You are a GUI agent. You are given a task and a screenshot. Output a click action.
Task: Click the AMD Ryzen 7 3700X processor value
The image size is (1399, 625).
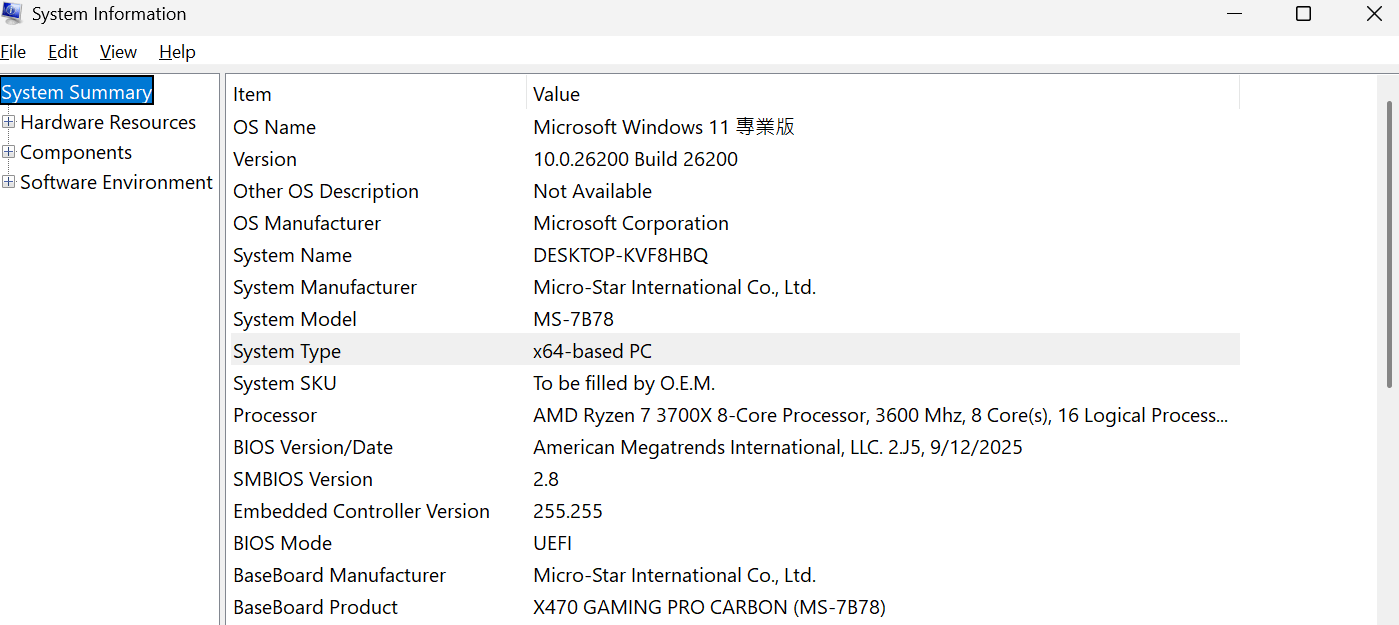pos(881,415)
